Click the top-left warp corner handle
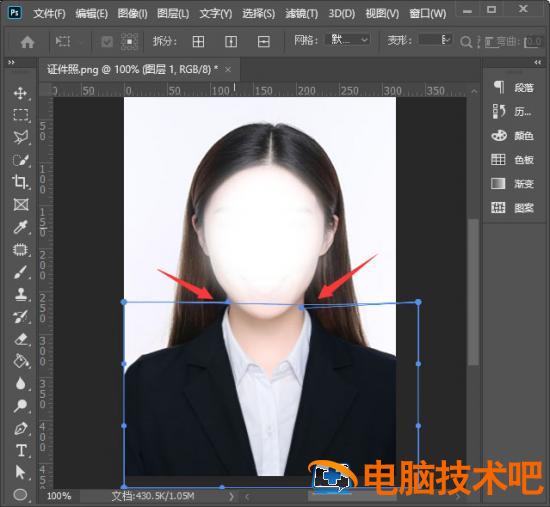The height and width of the screenshot is (507, 550). (x=123, y=302)
